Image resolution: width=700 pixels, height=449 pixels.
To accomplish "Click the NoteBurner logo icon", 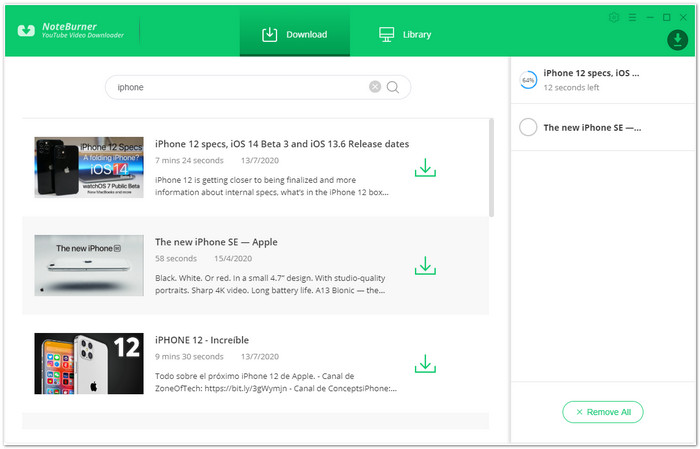I will (26, 30).
